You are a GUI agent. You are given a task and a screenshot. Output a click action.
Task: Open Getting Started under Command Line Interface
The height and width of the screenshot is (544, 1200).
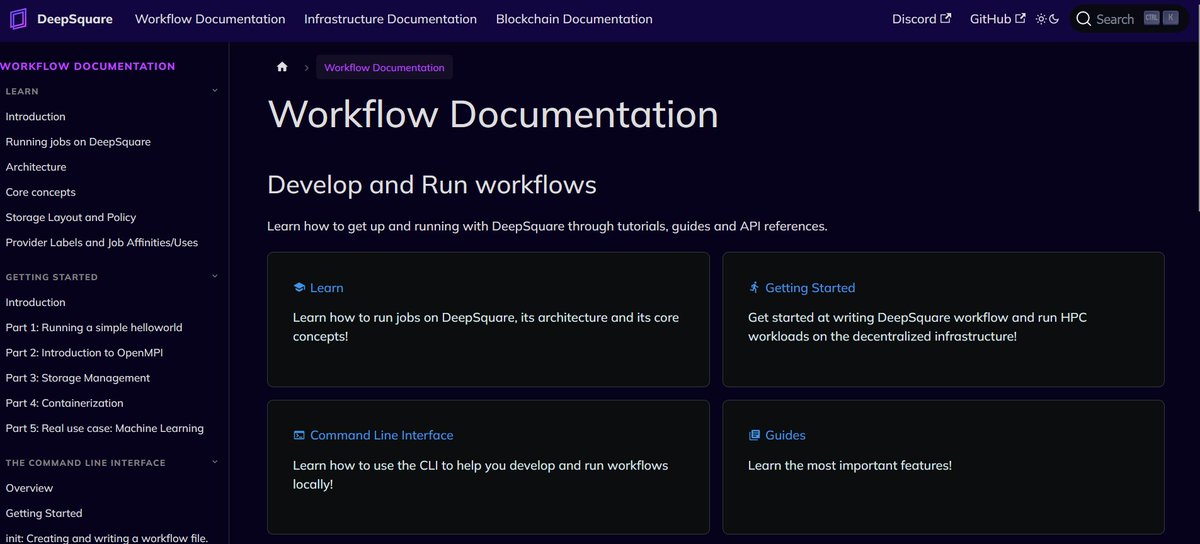pyautogui.click(x=44, y=513)
